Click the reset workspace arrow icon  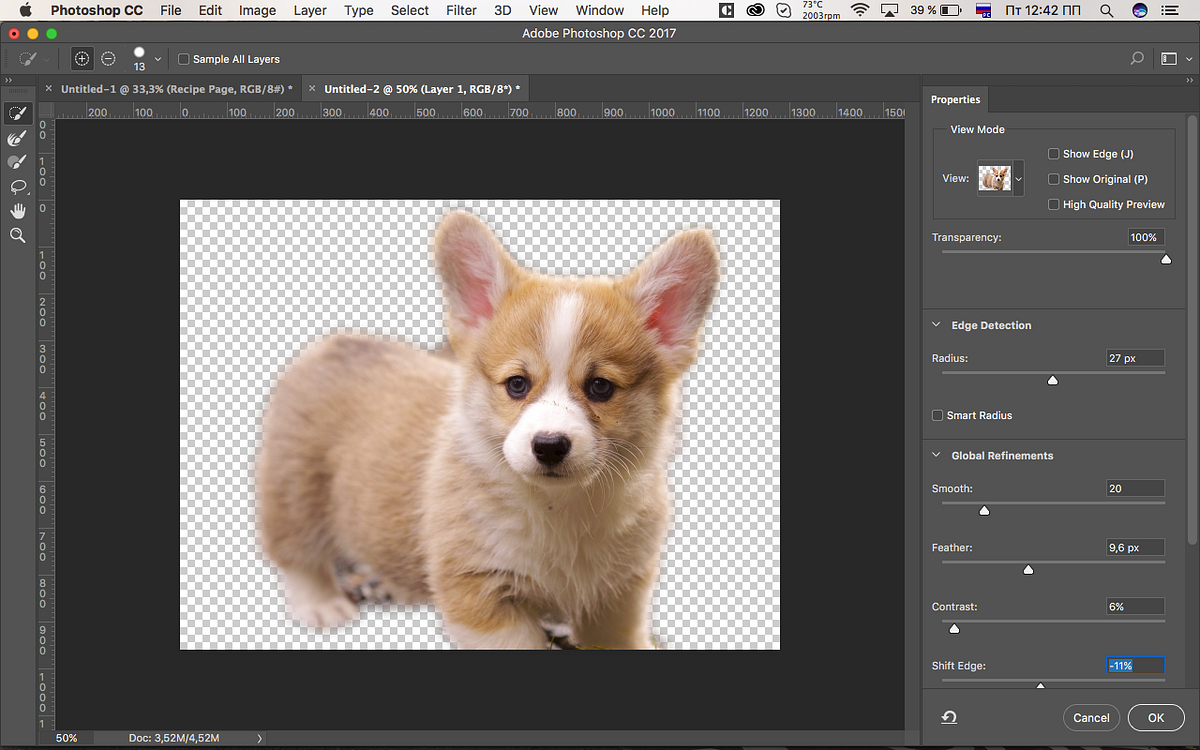point(949,717)
